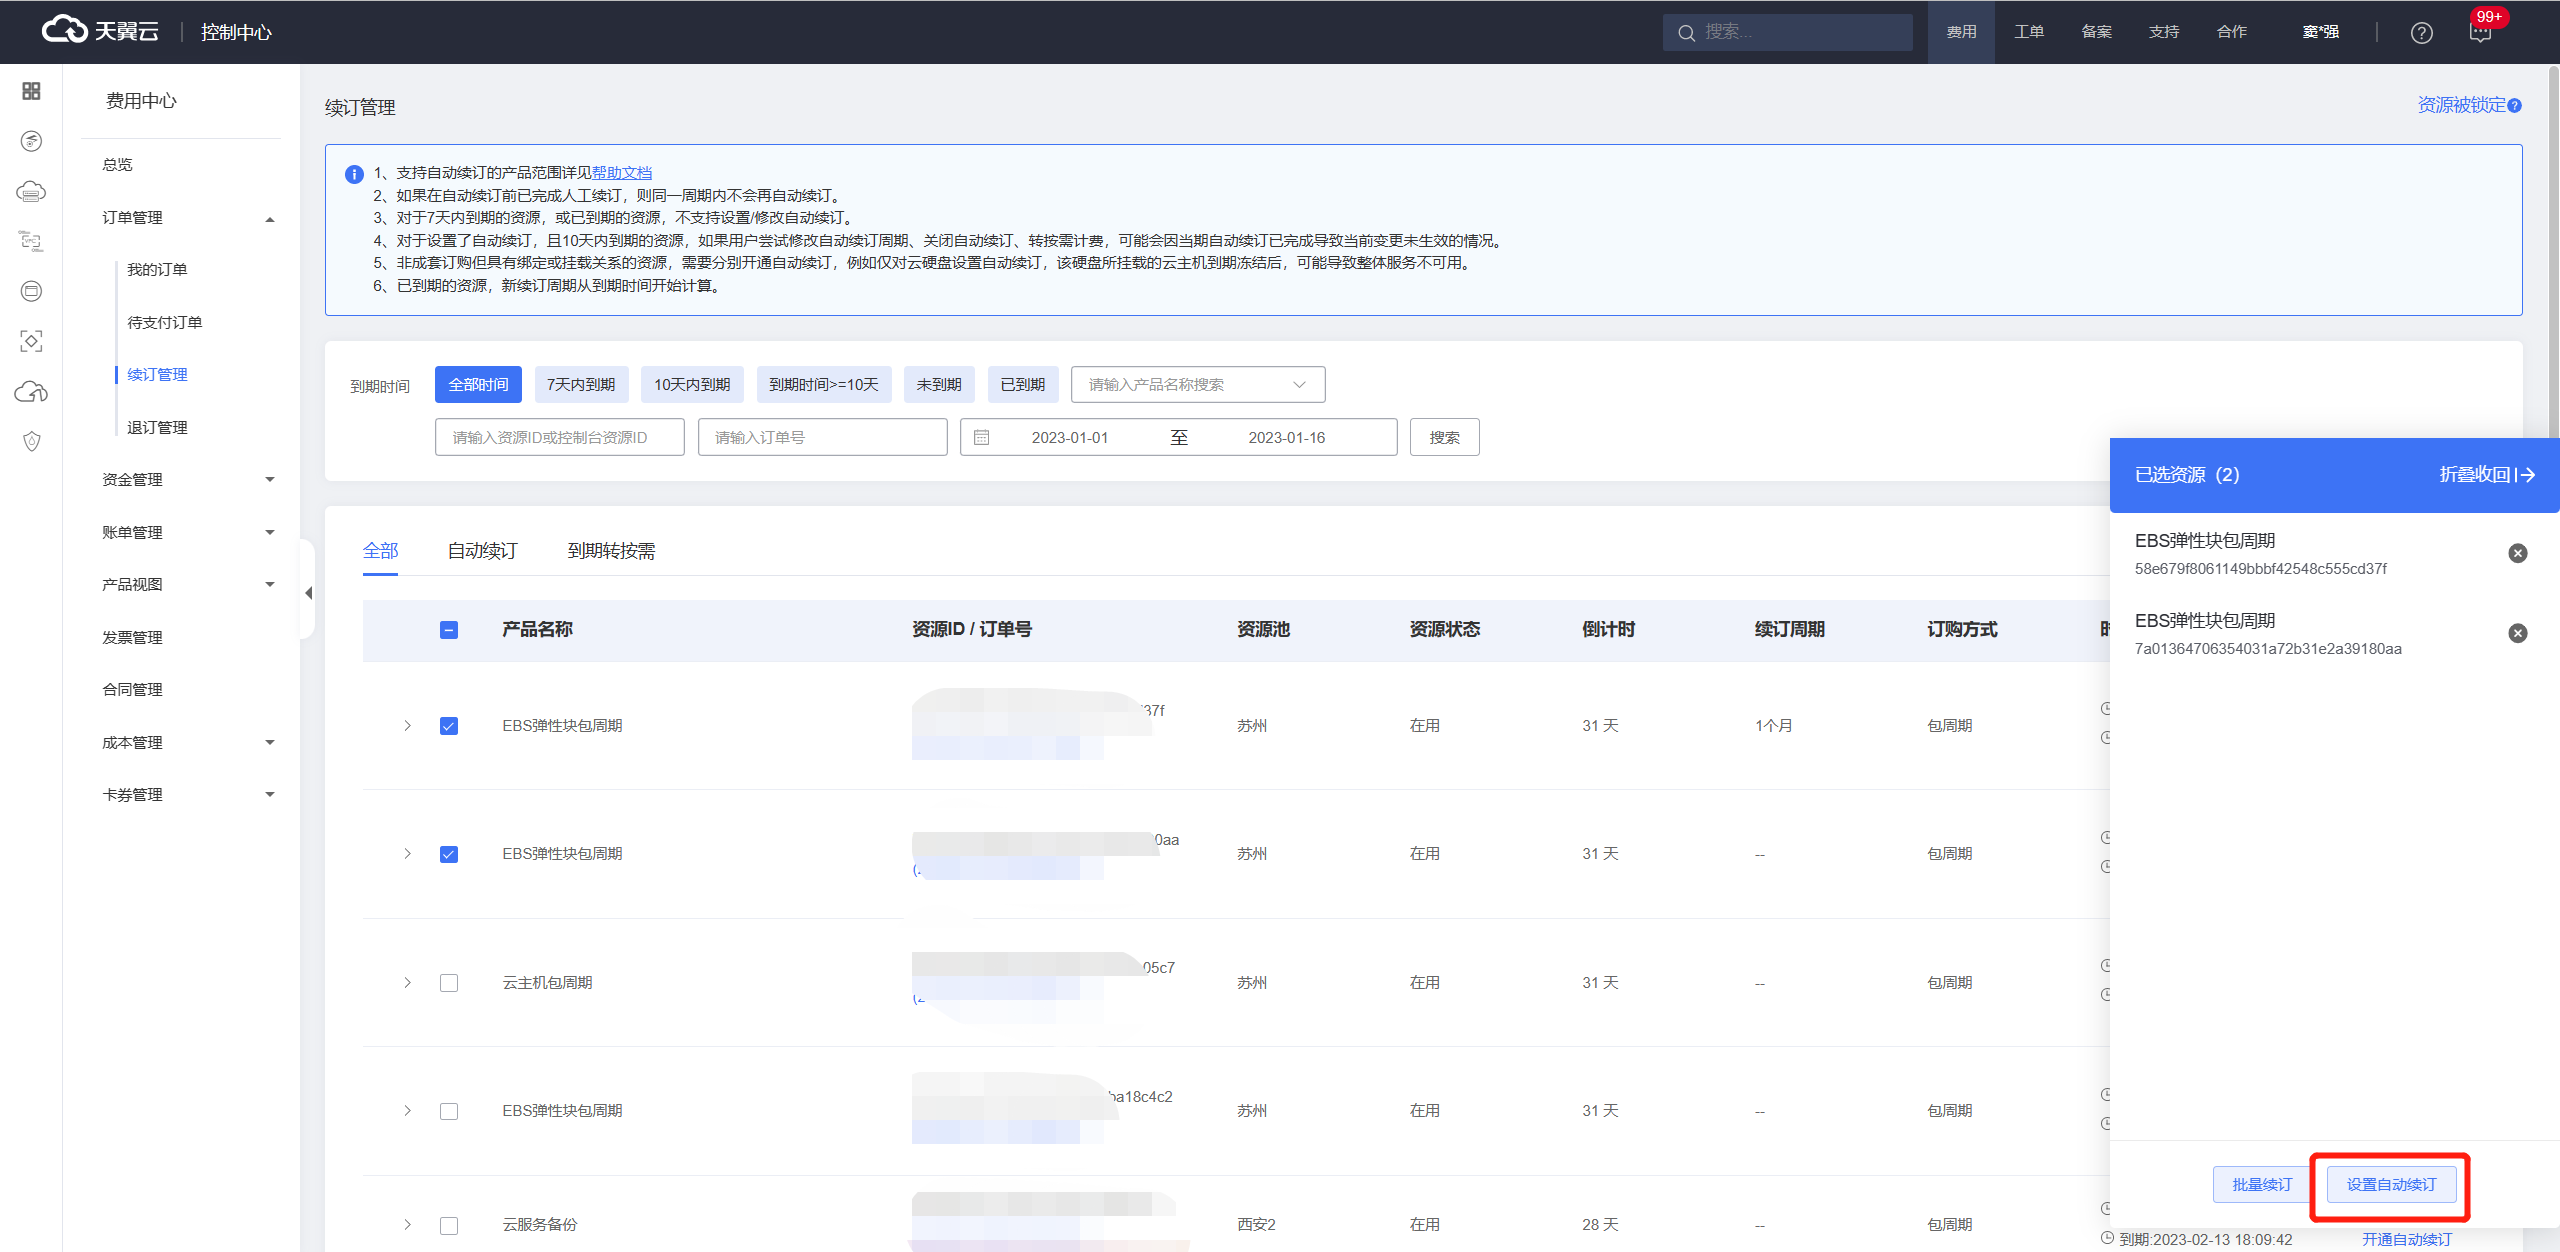Click the resource ID input field
Screen dimensions: 2560x1252
559,438
